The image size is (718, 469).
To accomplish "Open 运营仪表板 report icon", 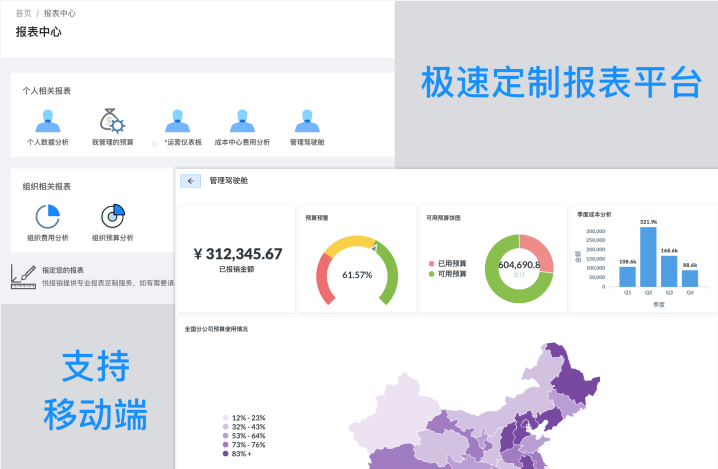I will coord(178,121).
